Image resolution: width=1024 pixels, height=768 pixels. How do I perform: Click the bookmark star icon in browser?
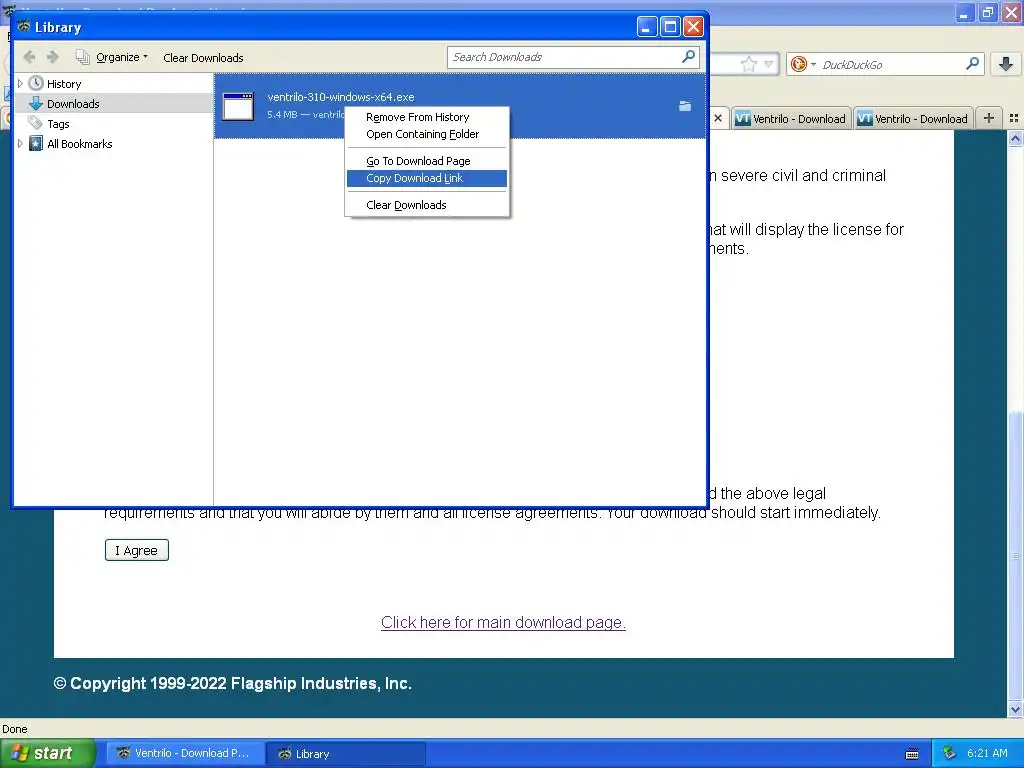point(748,64)
